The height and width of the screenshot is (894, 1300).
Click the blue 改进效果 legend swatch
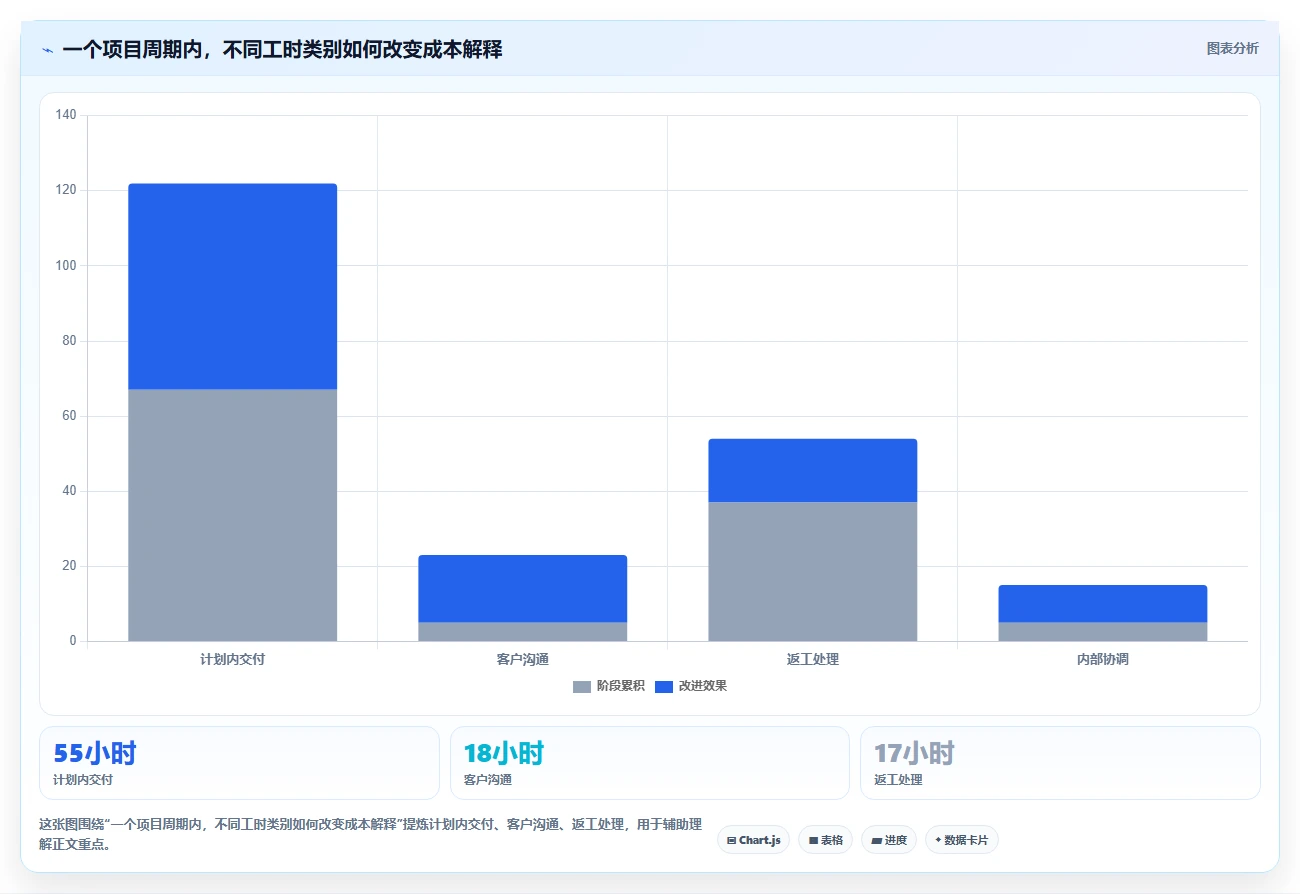[x=664, y=686]
